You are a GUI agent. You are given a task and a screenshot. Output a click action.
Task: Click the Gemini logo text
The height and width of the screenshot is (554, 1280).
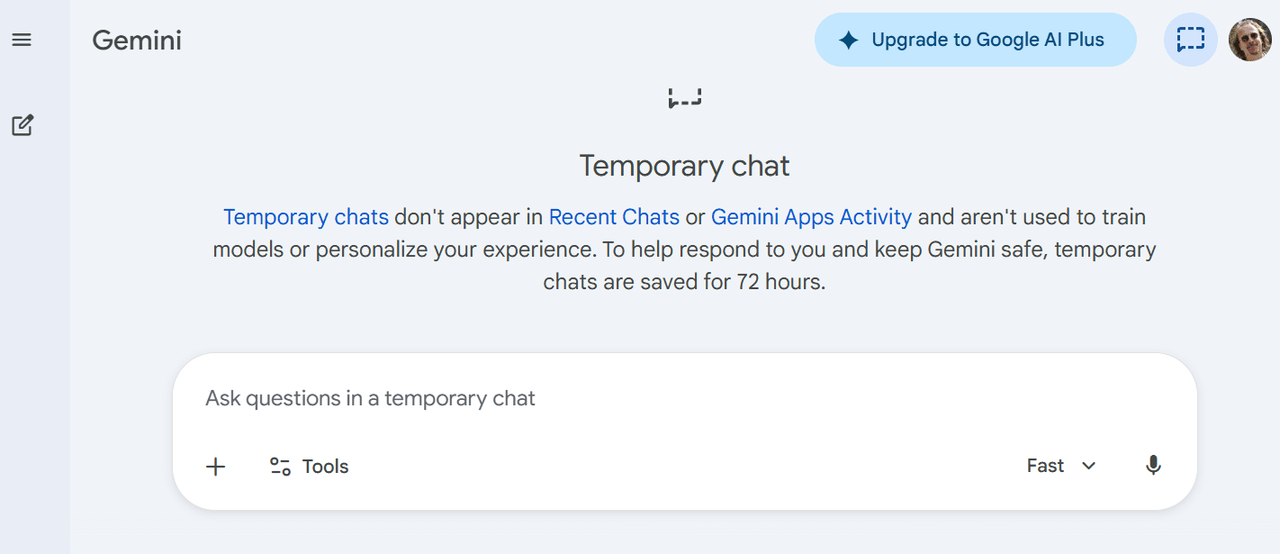tap(137, 40)
